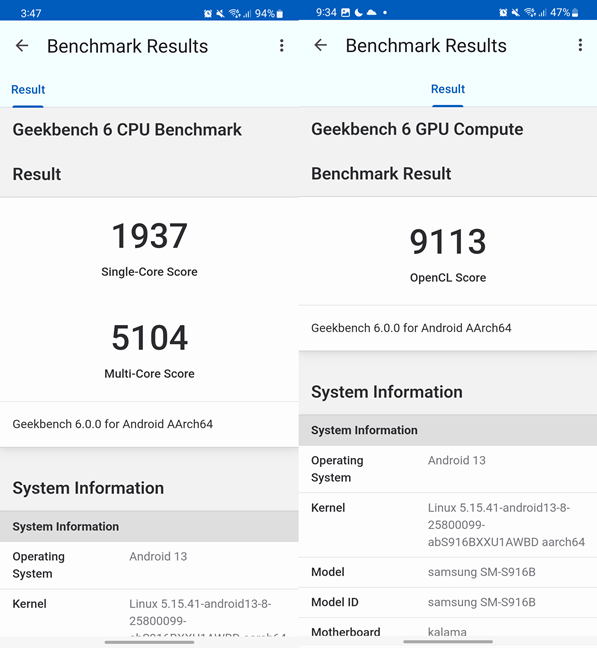This screenshot has width=597, height=648.
Task: Tap Wi-Fi icon in left status bar
Action: (x=235, y=14)
